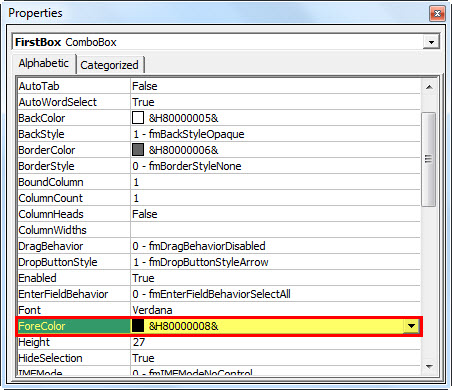Viewport: 452px width, 390px height.
Task: Click the AutoTab value False
Action: [x=145, y=86]
